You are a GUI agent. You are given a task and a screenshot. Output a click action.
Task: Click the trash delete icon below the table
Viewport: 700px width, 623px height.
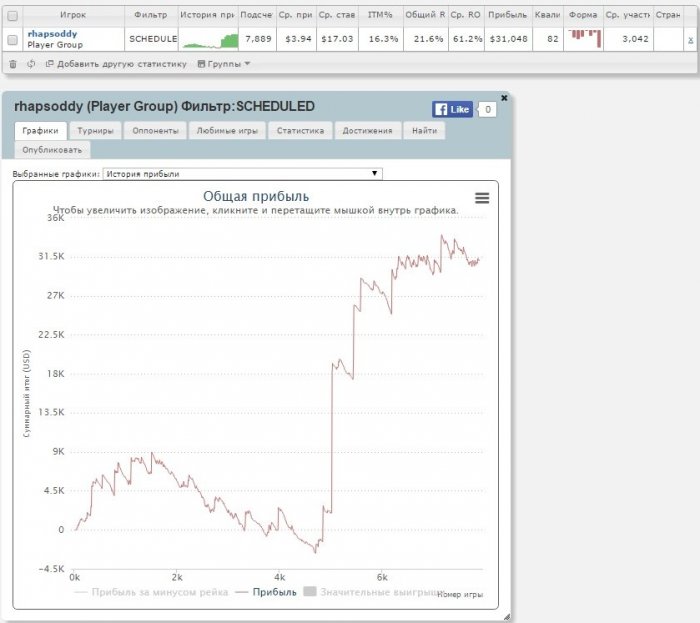pos(13,64)
